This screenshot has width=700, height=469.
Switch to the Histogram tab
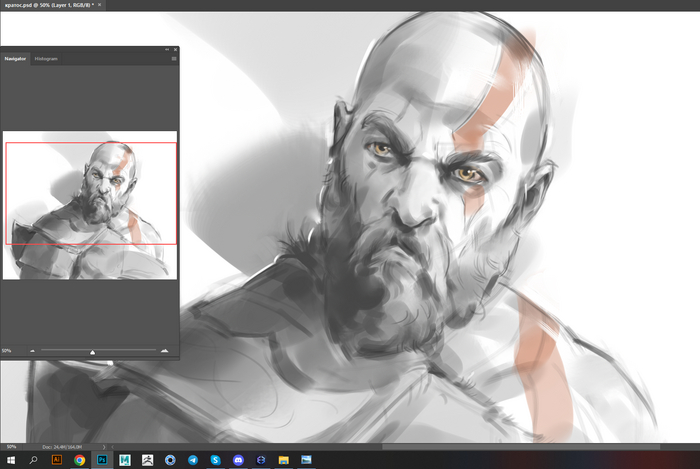46,58
